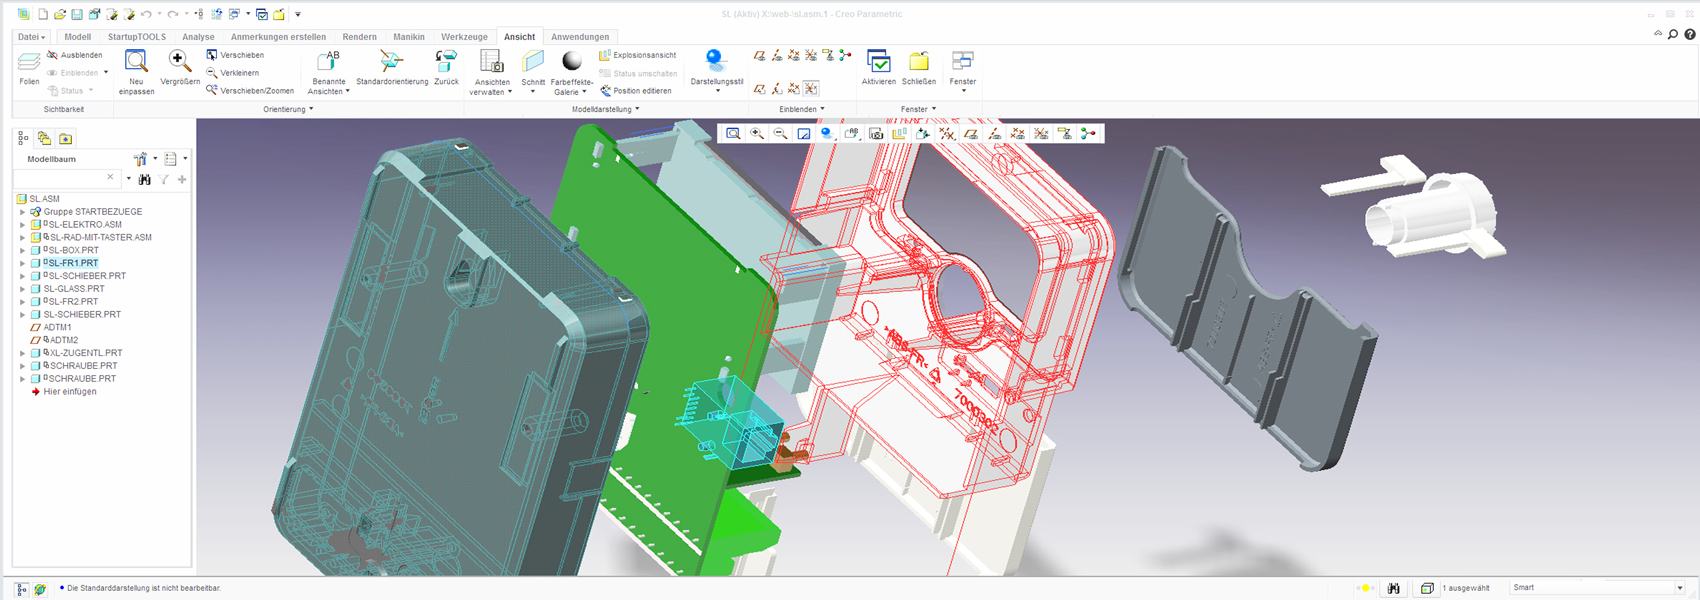Open the Werkzeuge tab
This screenshot has height=600, width=1700.
pos(464,37)
